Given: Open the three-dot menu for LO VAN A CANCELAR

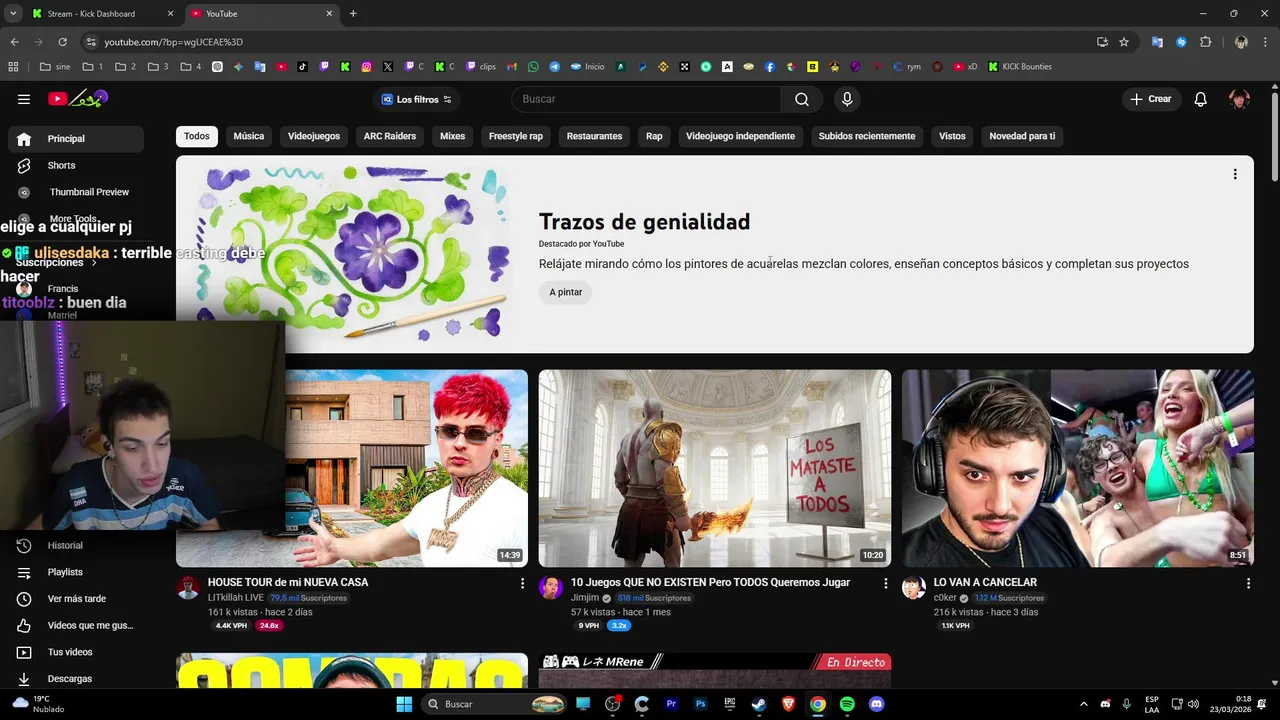Looking at the screenshot, I should [x=1248, y=583].
